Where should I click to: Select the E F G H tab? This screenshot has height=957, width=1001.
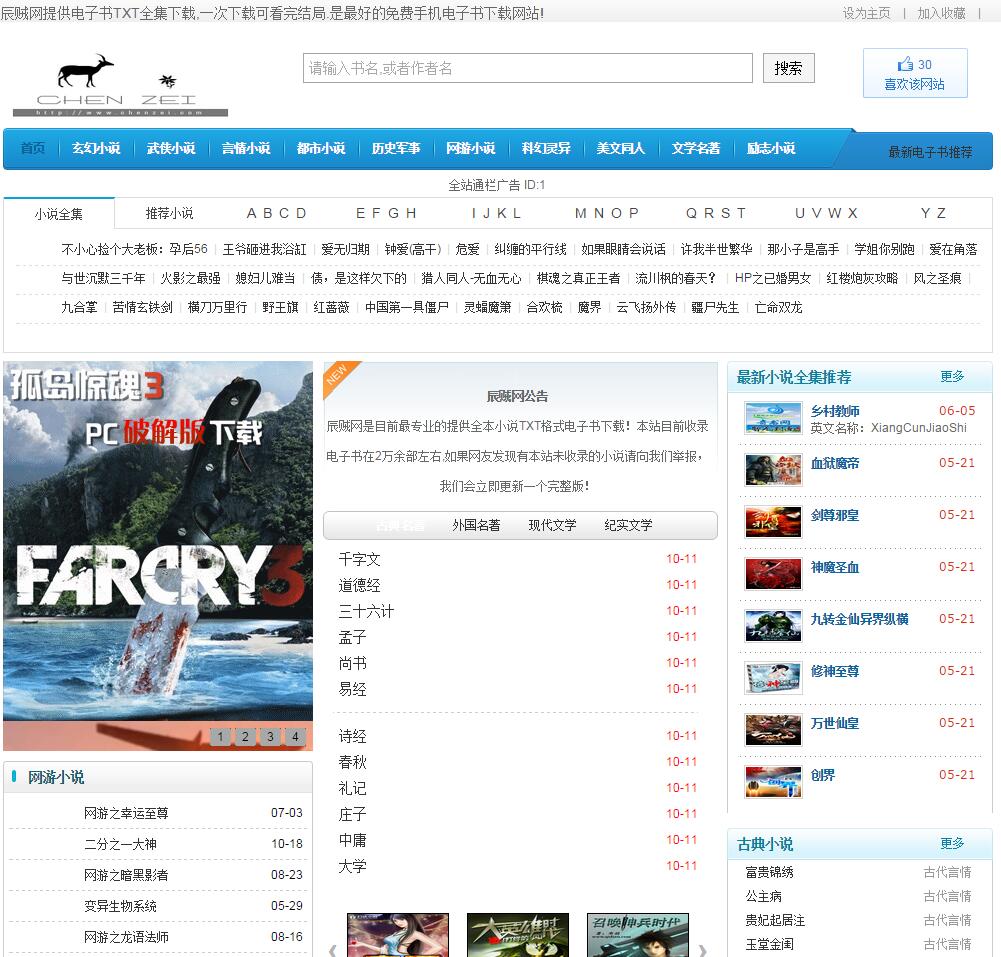(x=386, y=213)
